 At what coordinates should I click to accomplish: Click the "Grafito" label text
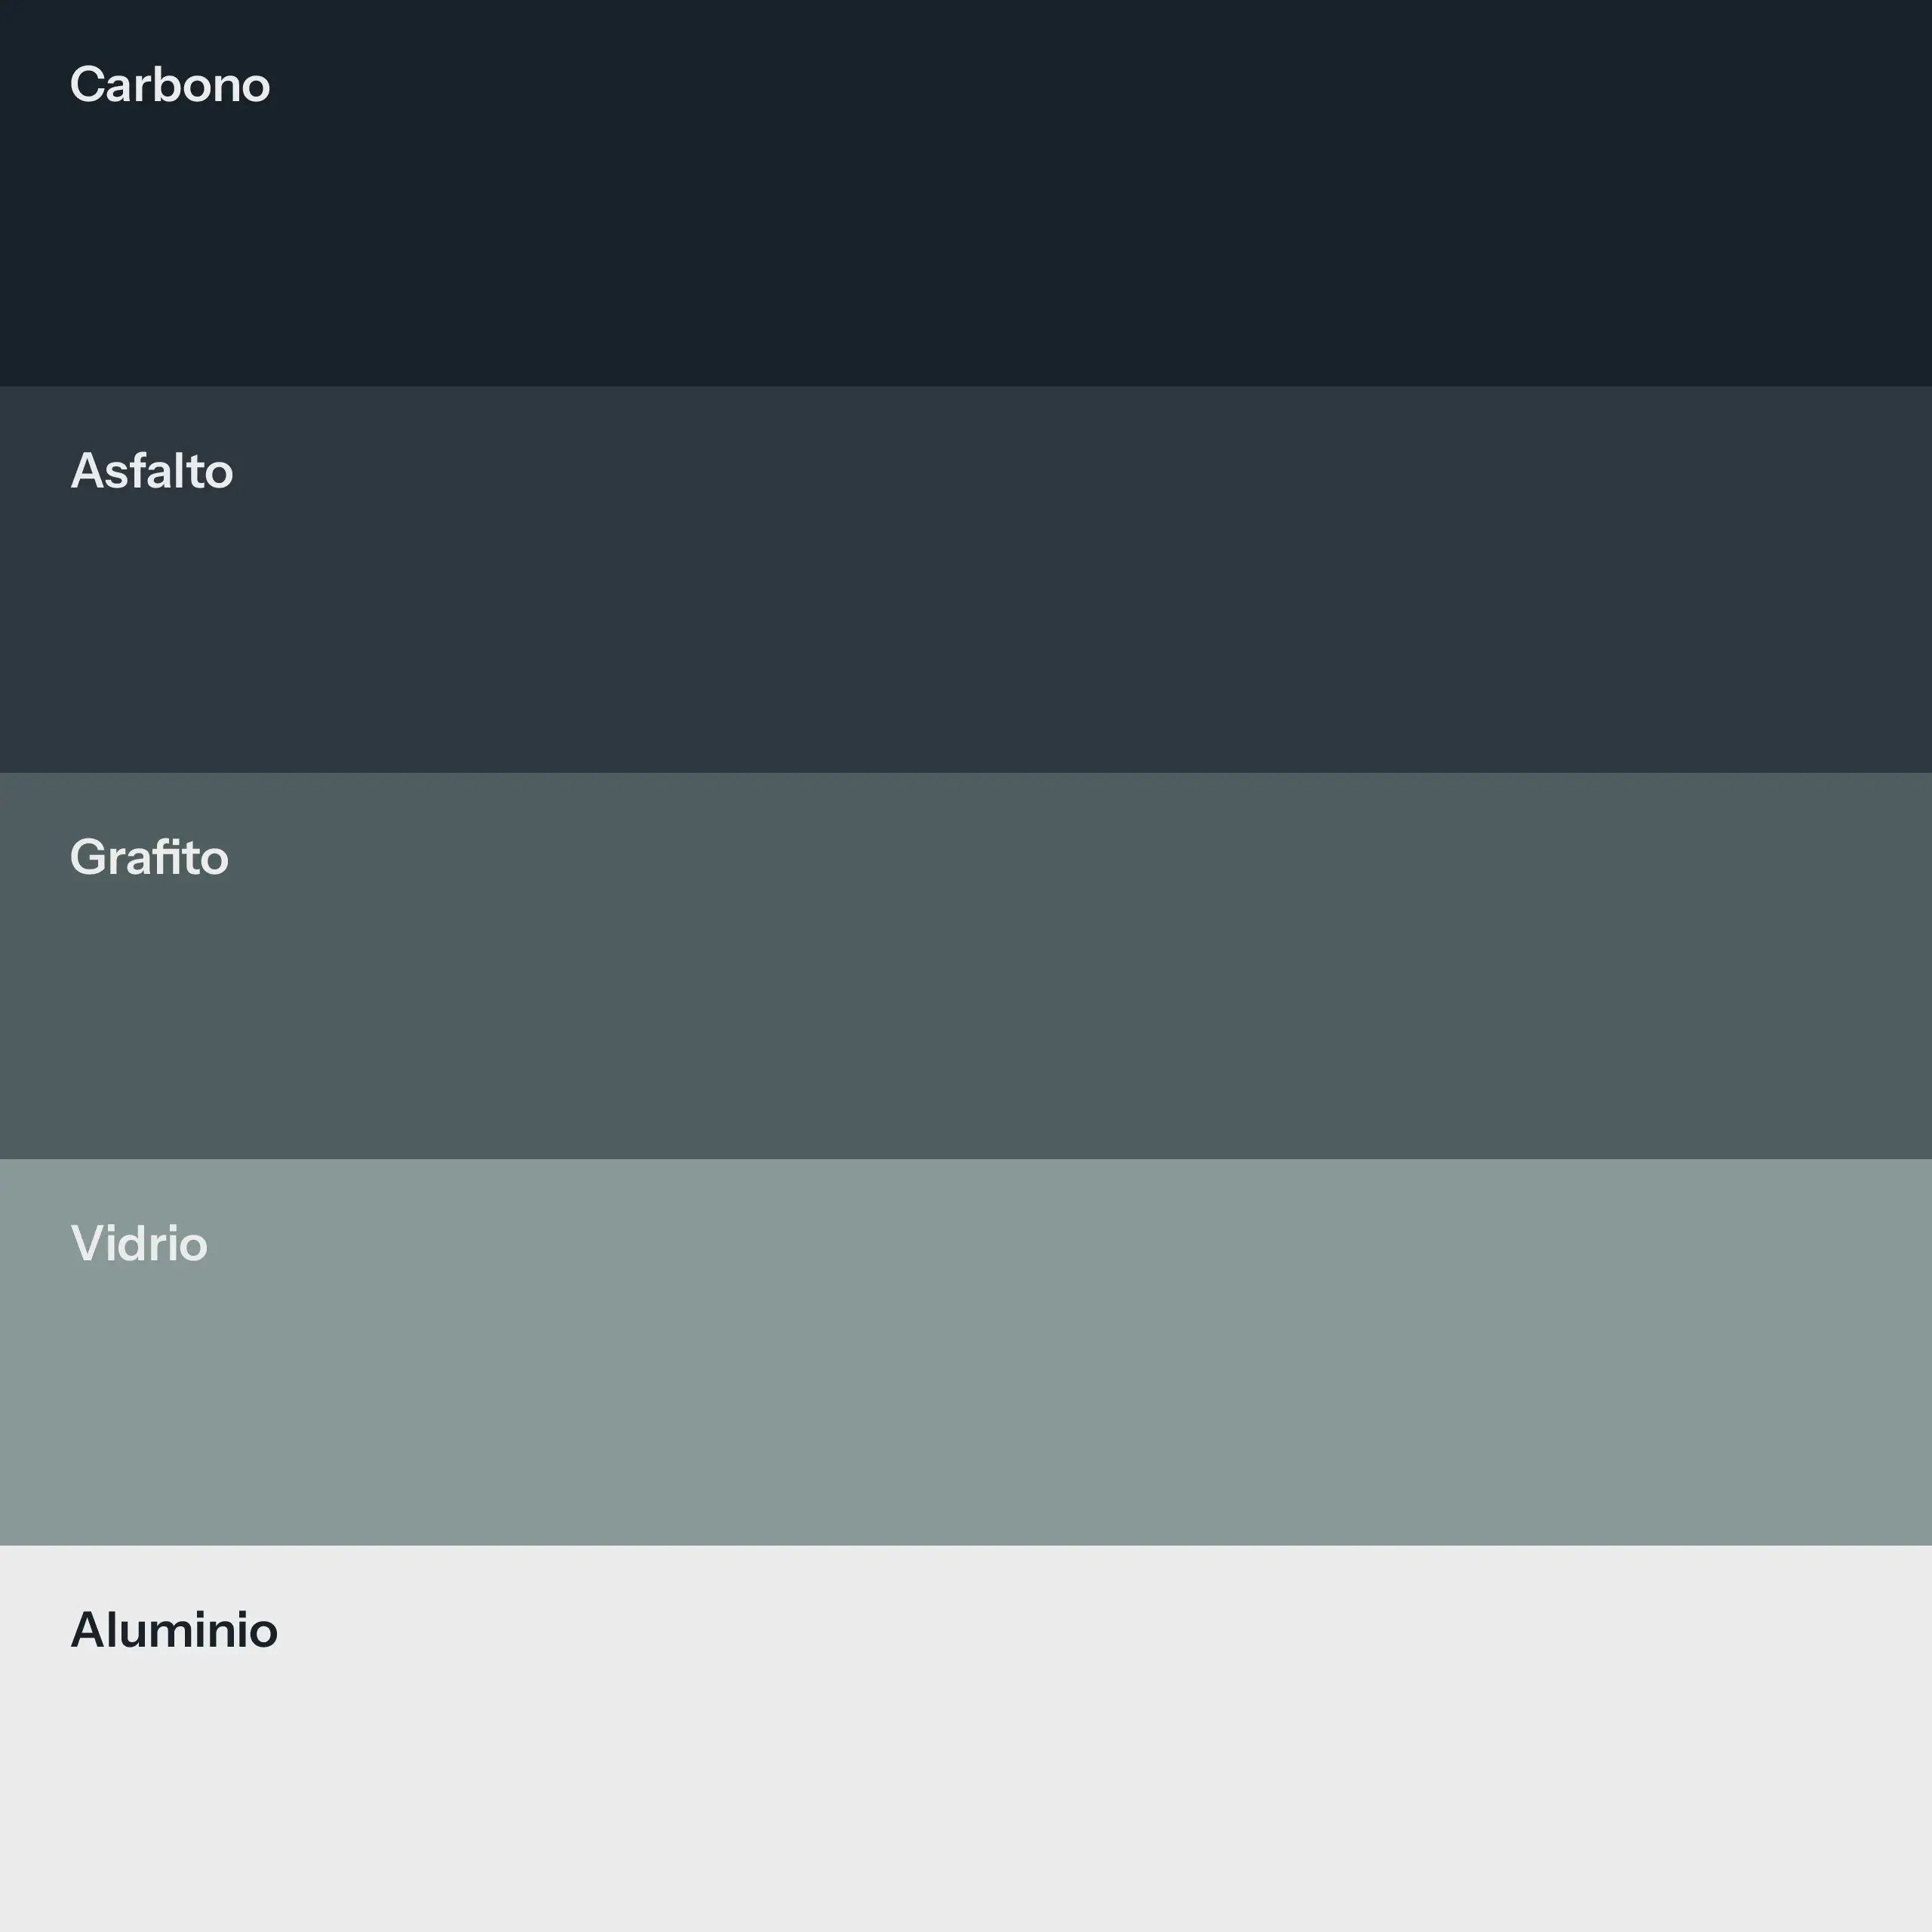click(150, 857)
